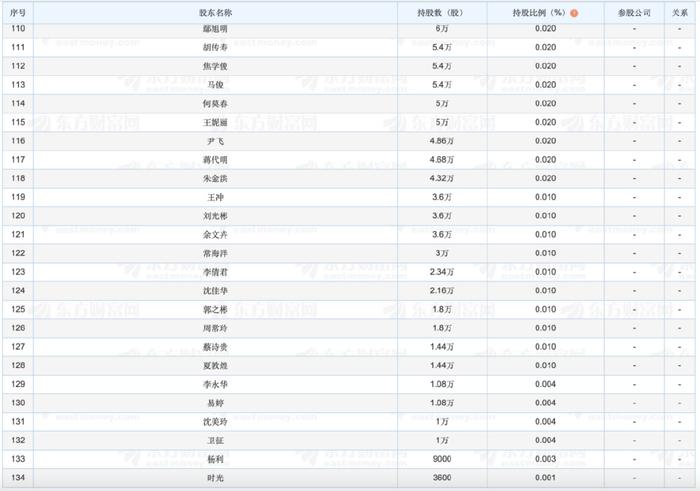Open shareholder 胡传春 in row 111
This screenshot has height=491, width=700.
tap(215, 47)
